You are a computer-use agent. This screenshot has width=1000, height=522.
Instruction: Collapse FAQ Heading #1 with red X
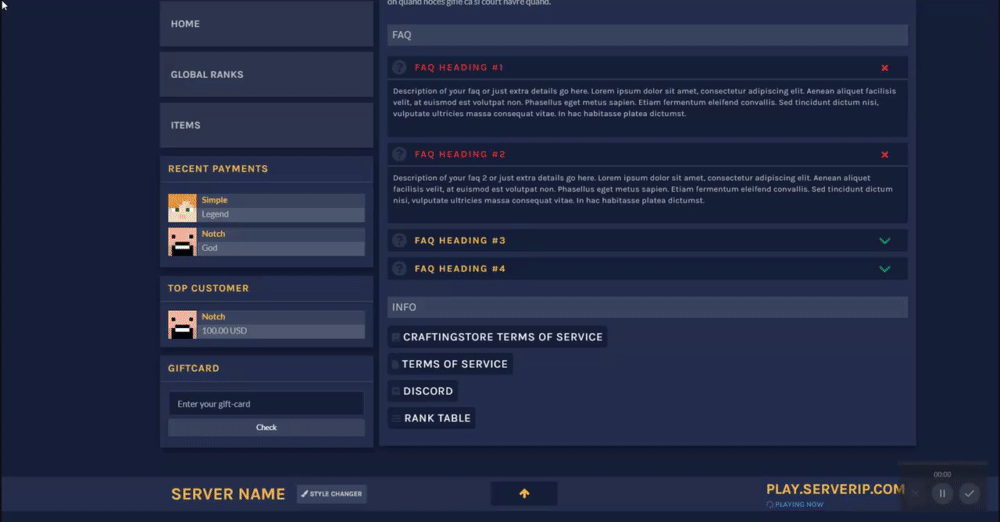tap(885, 68)
